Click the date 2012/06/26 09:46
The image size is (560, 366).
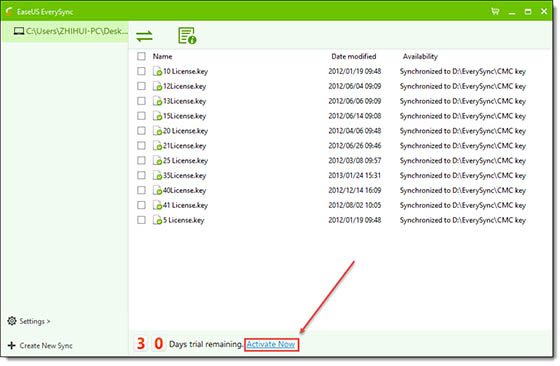point(355,146)
